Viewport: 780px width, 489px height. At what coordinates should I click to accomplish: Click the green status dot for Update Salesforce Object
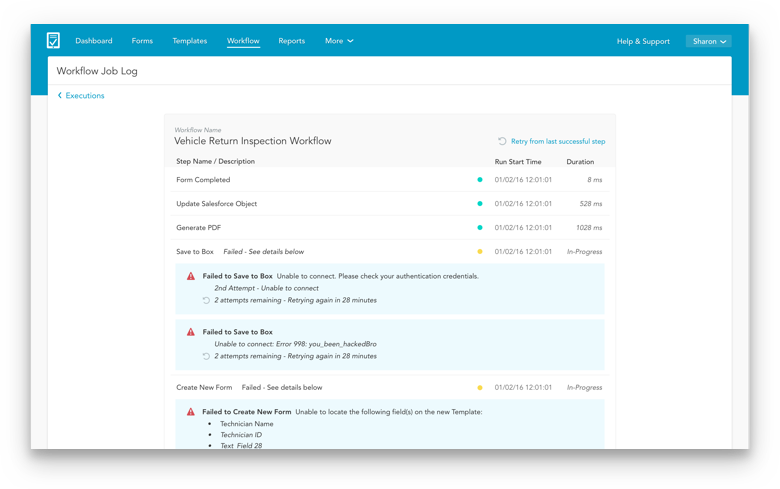pos(480,203)
